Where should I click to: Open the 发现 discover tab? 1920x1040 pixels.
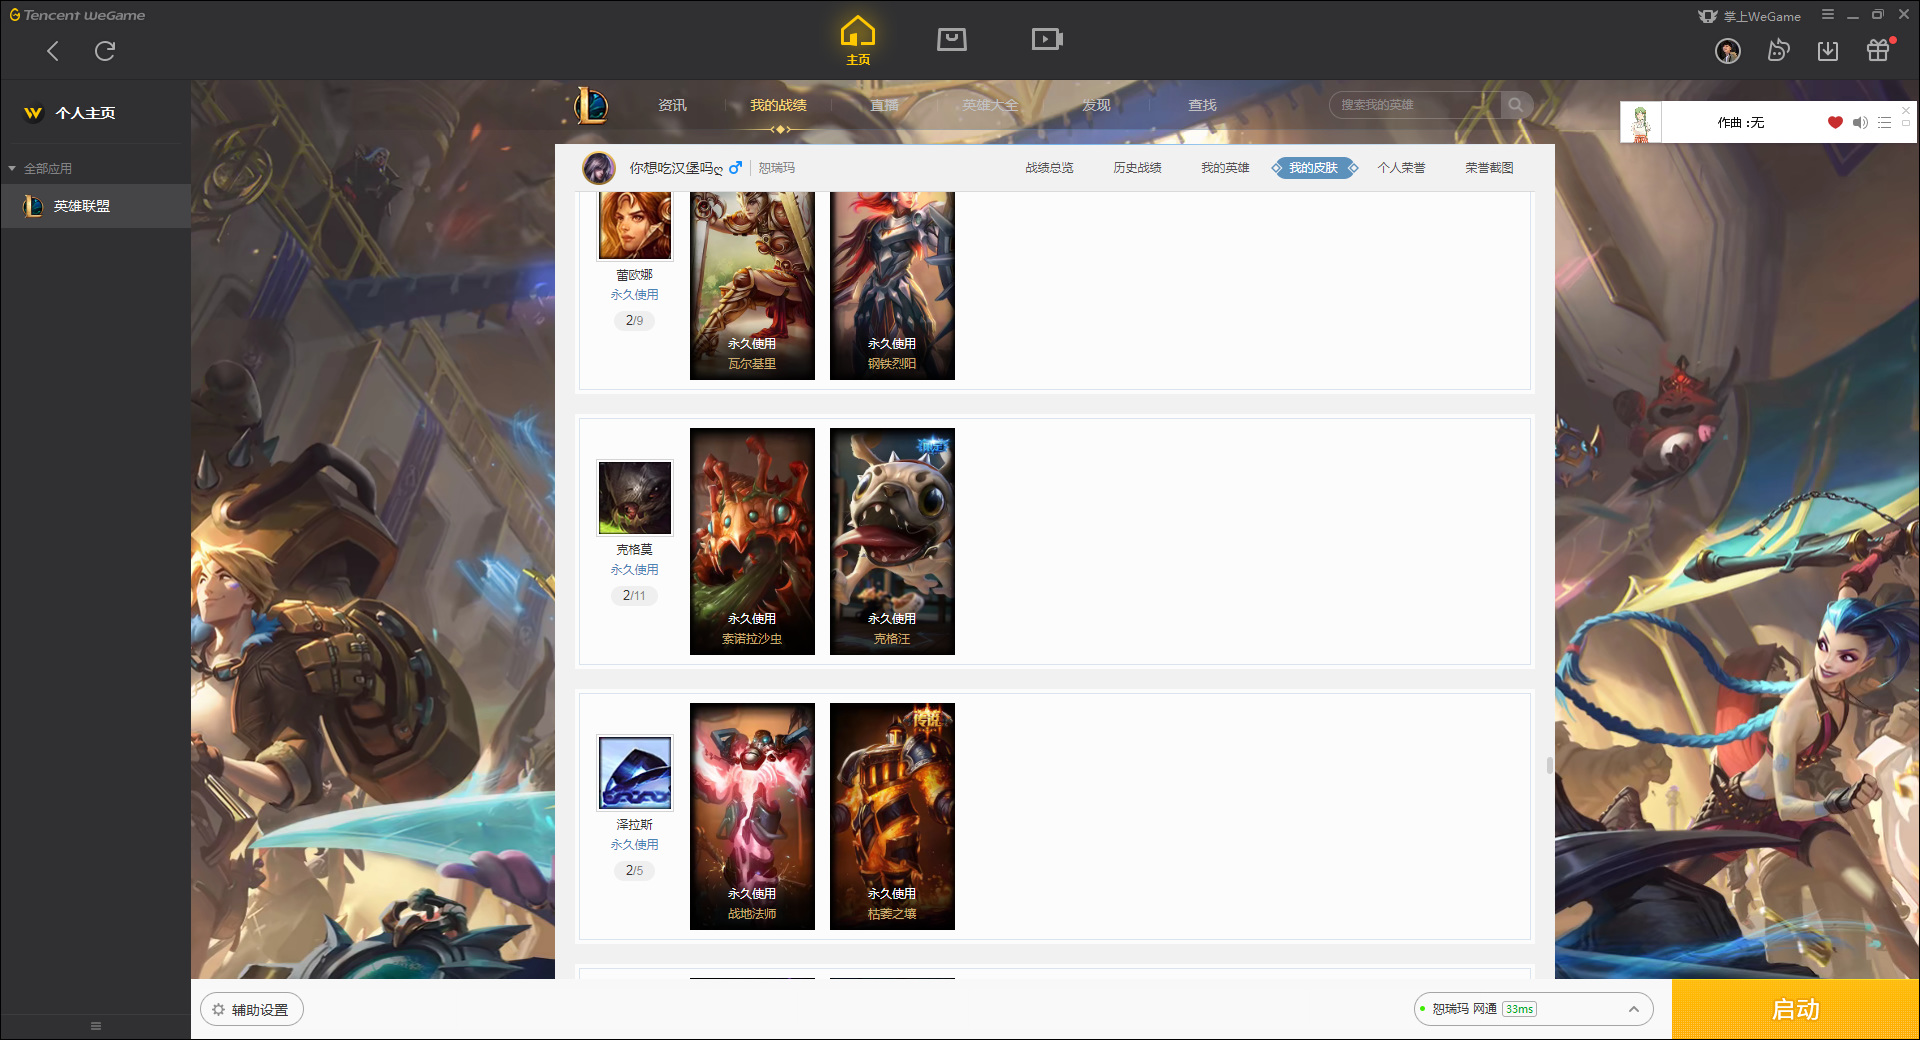tap(1096, 105)
